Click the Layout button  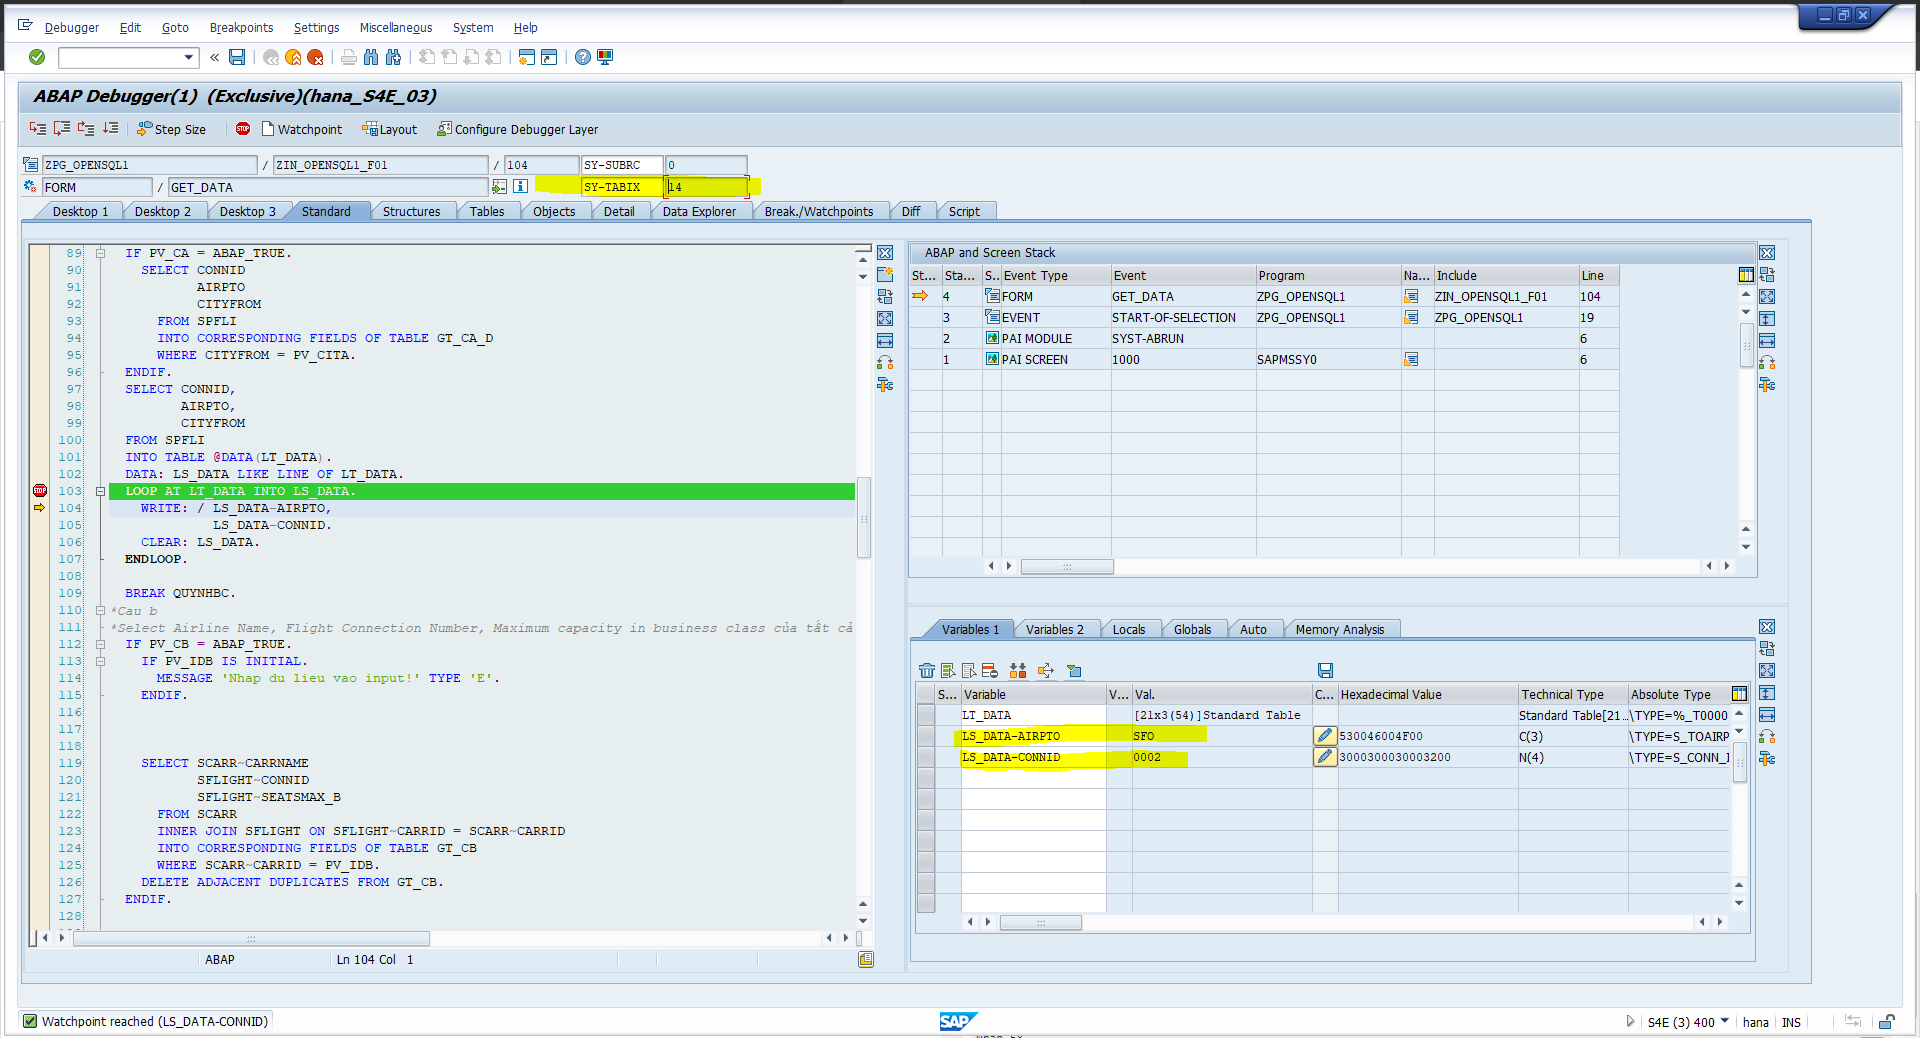pos(390,129)
